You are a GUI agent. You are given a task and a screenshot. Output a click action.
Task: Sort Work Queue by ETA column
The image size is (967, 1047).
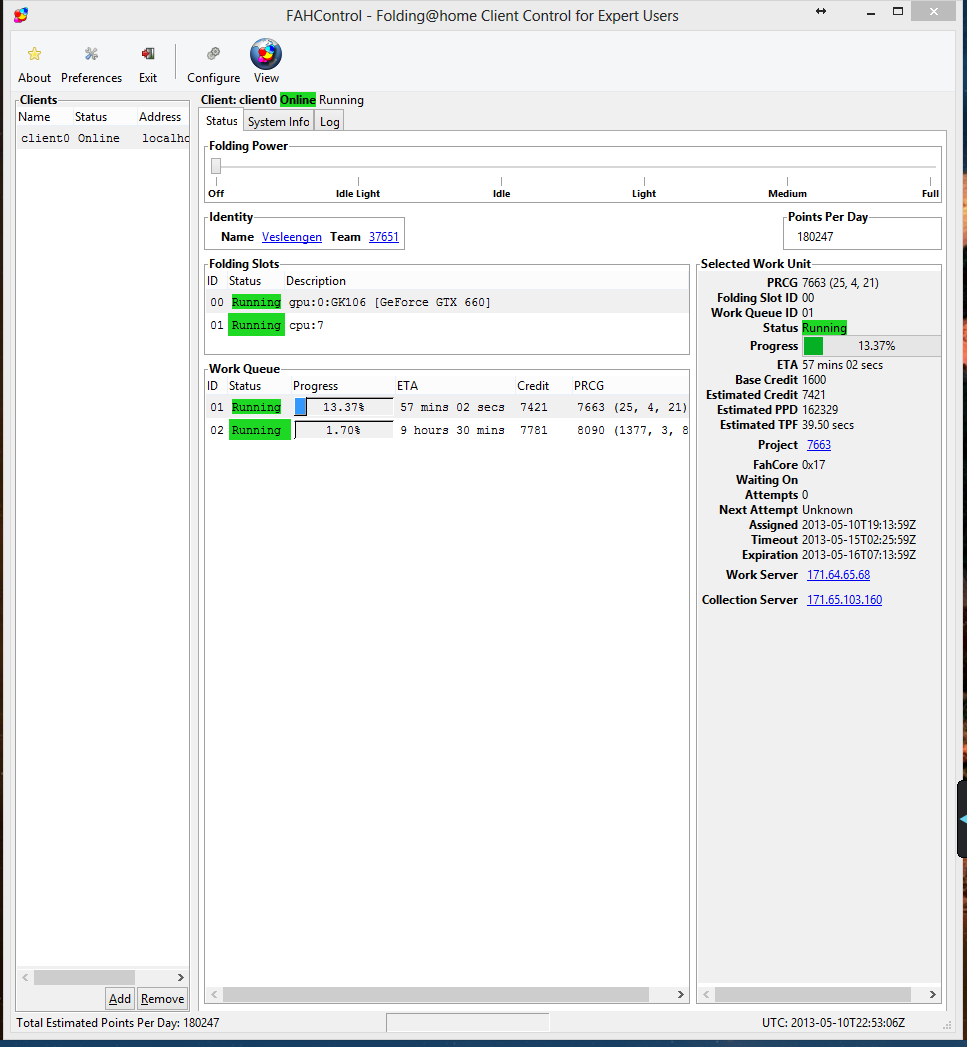tap(453, 386)
